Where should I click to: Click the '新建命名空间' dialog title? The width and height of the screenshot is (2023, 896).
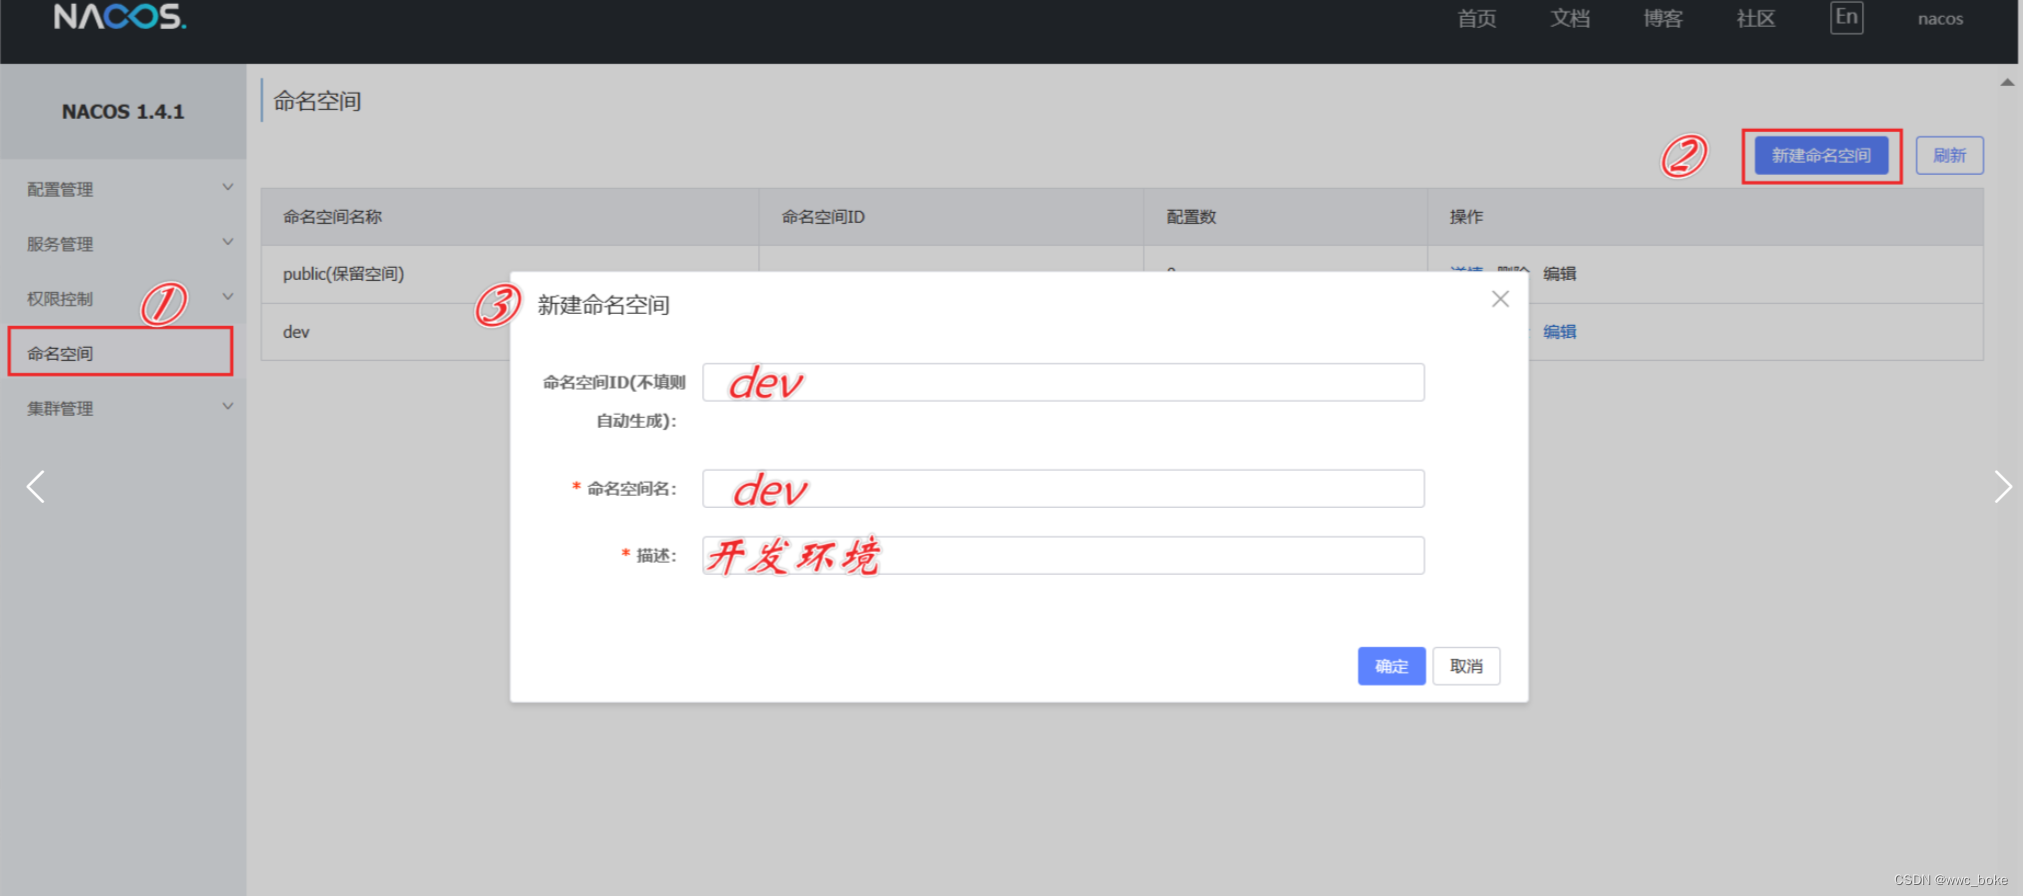pyautogui.click(x=603, y=305)
